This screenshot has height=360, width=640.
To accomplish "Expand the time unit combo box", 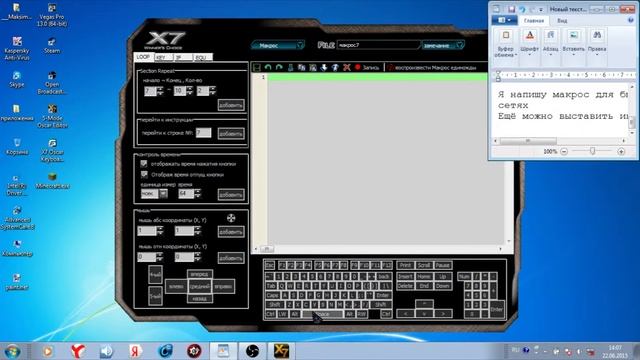I will click(163, 193).
